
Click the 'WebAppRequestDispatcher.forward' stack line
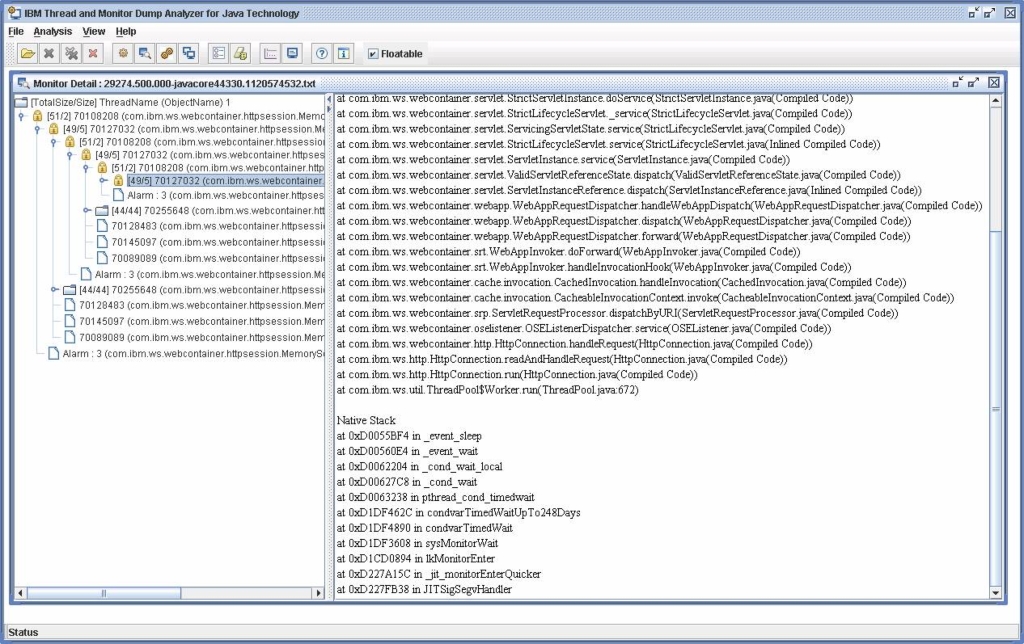click(x=623, y=236)
